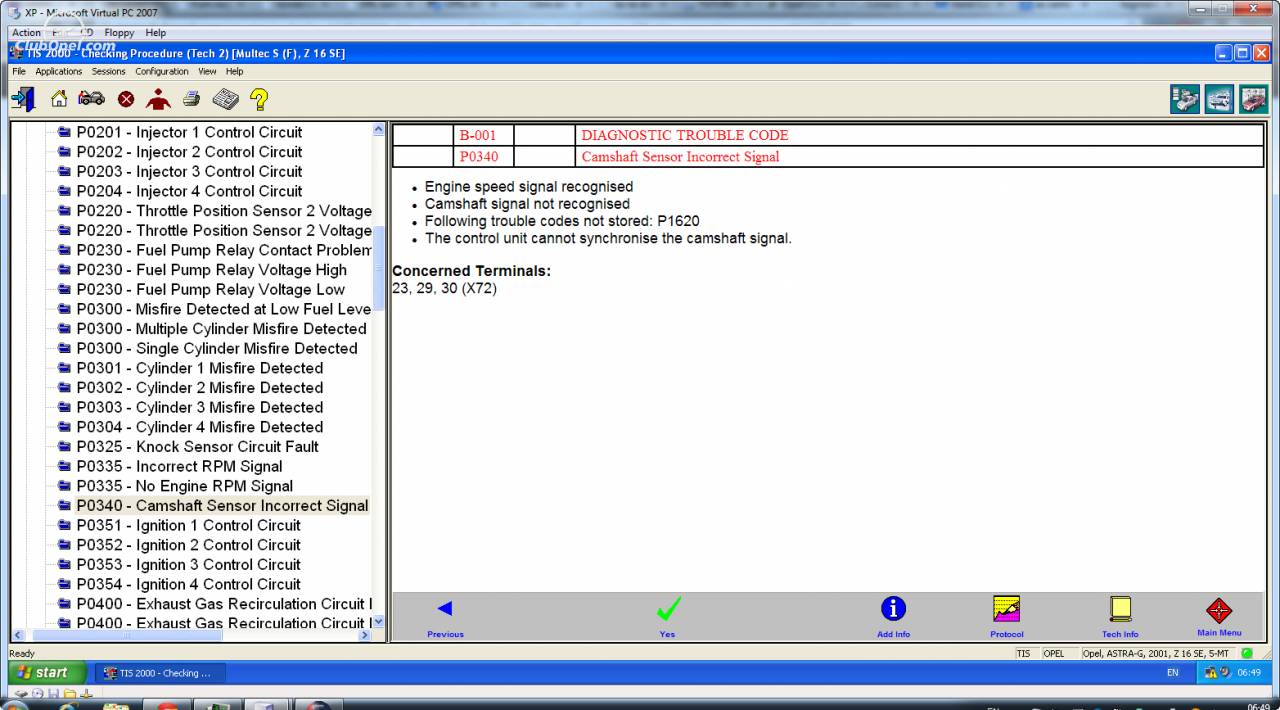Open the Virtual PC Floppy menu
The width and height of the screenshot is (1280, 710).
119,33
